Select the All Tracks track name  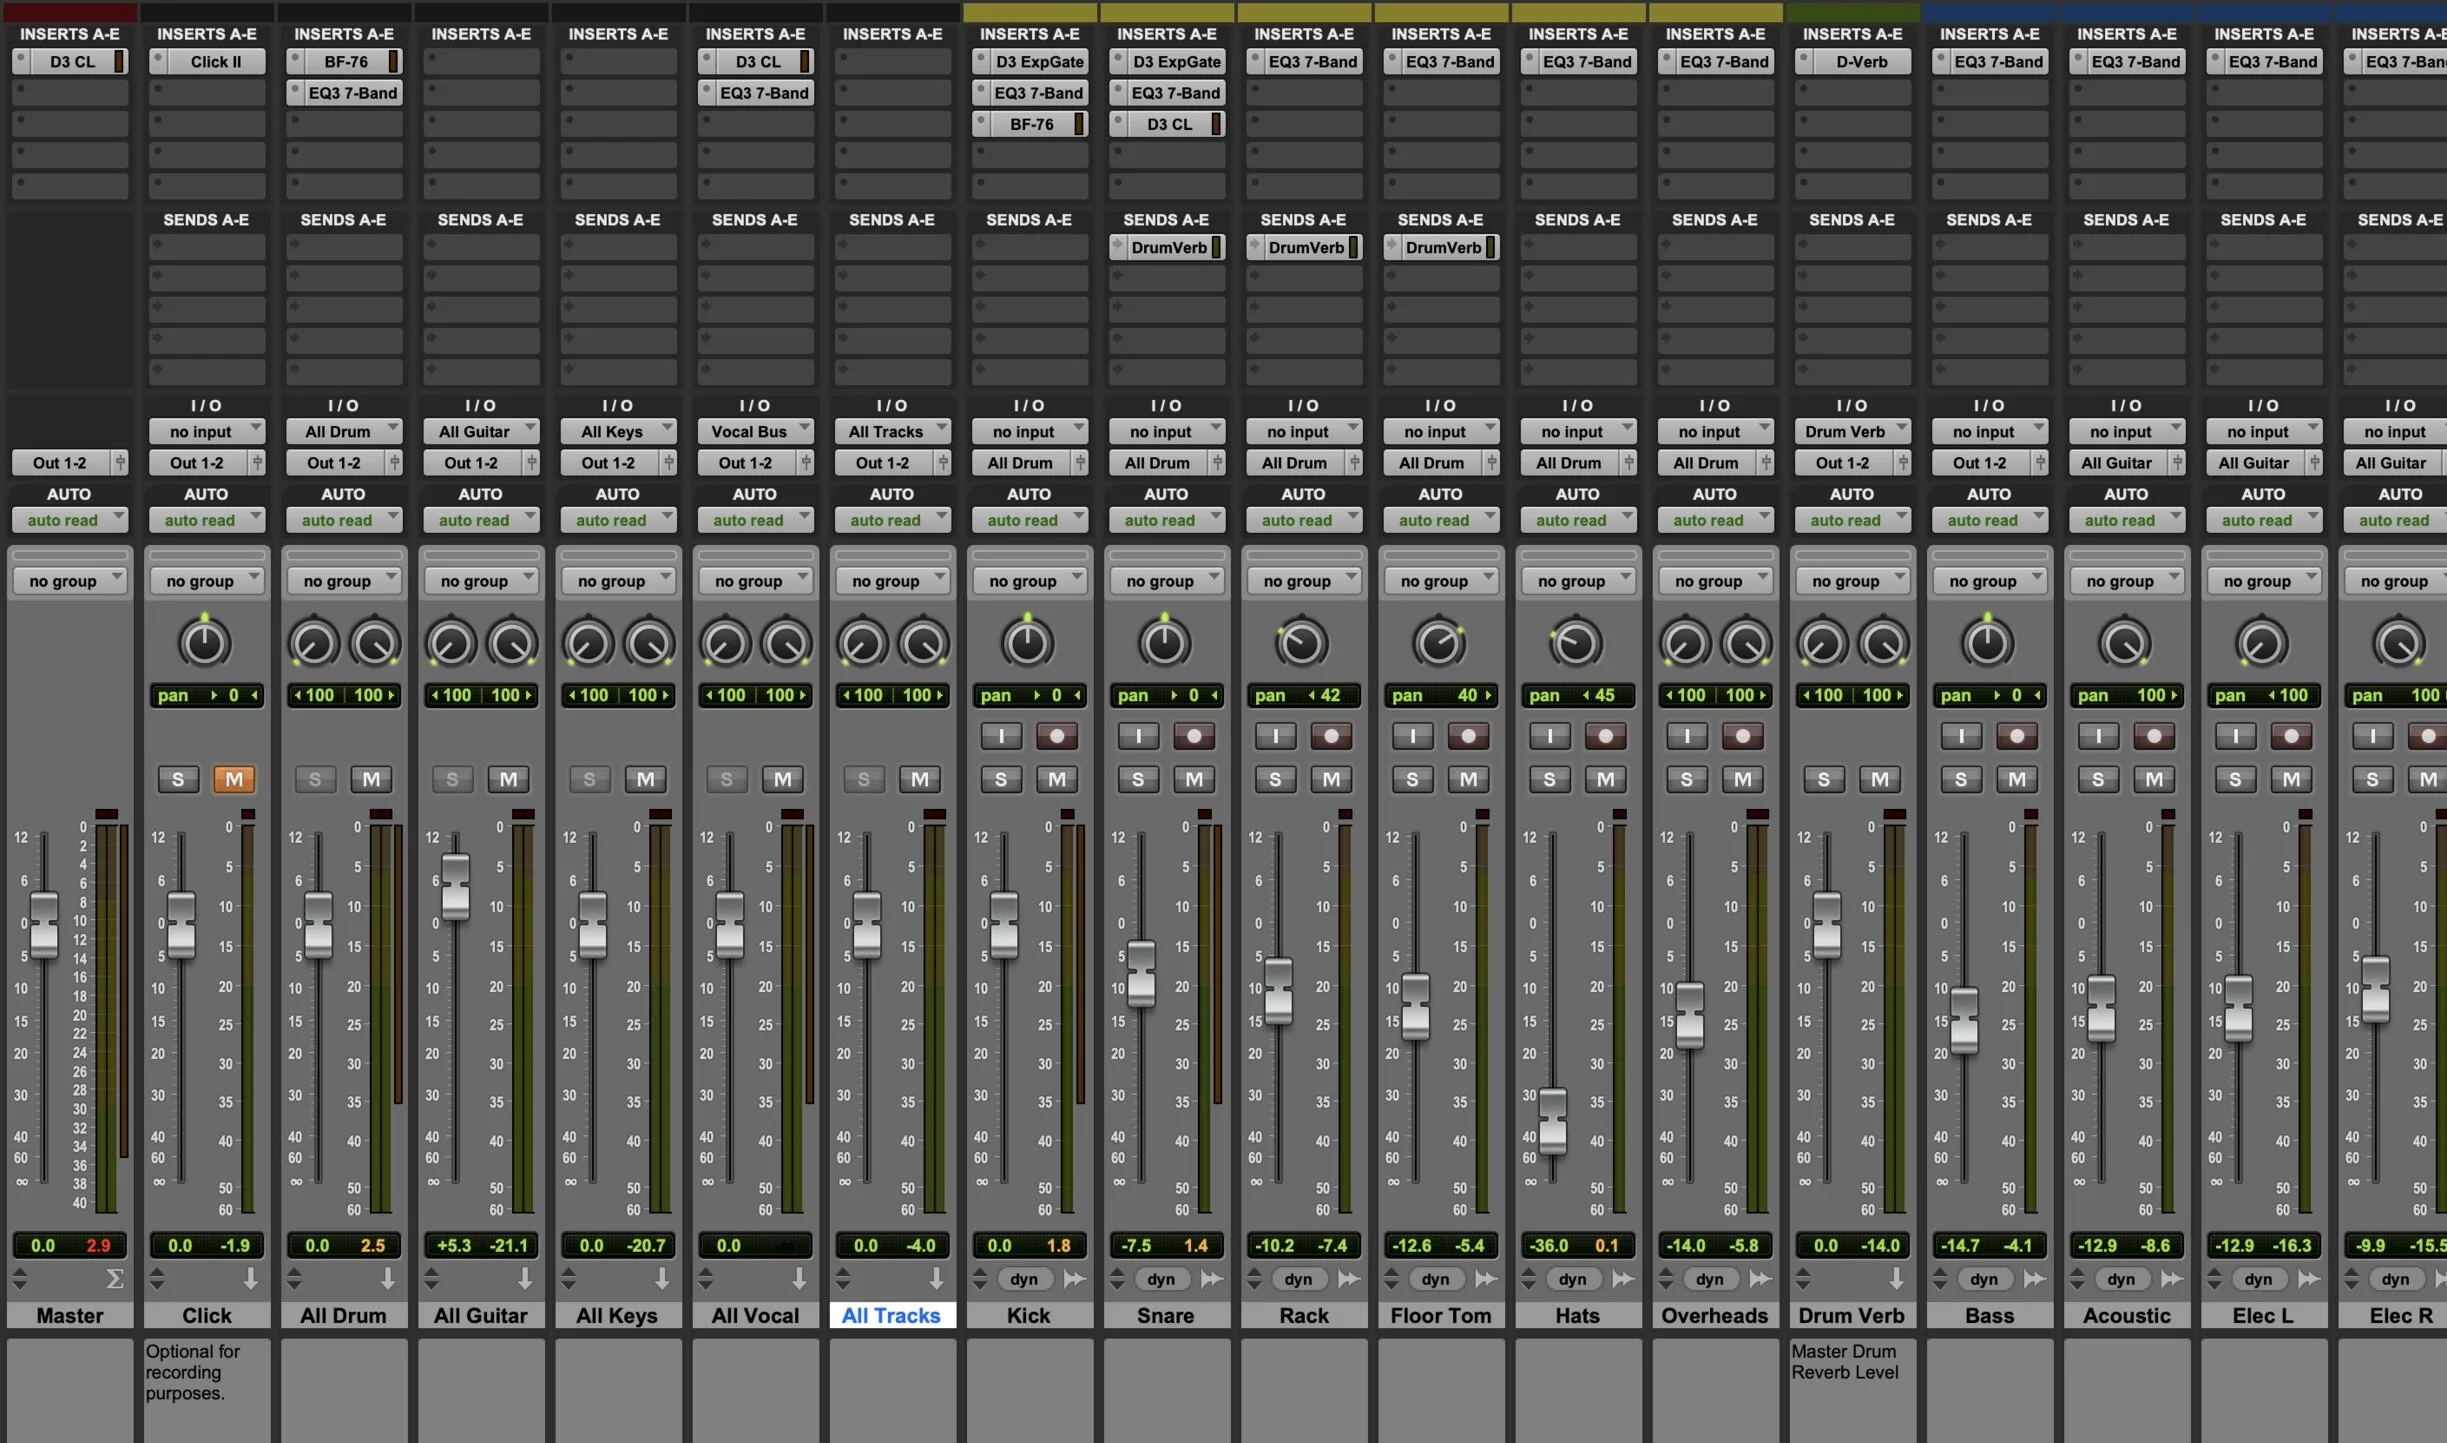point(891,1315)
